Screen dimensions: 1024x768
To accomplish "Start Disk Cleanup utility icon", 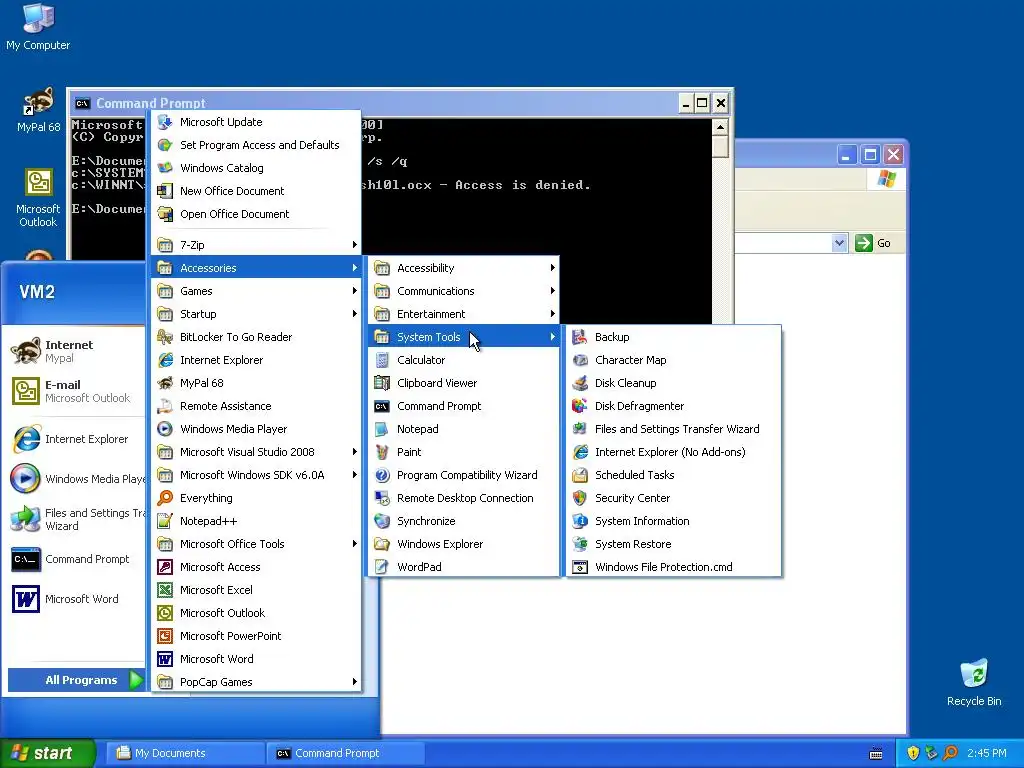I will click(580, 383).
